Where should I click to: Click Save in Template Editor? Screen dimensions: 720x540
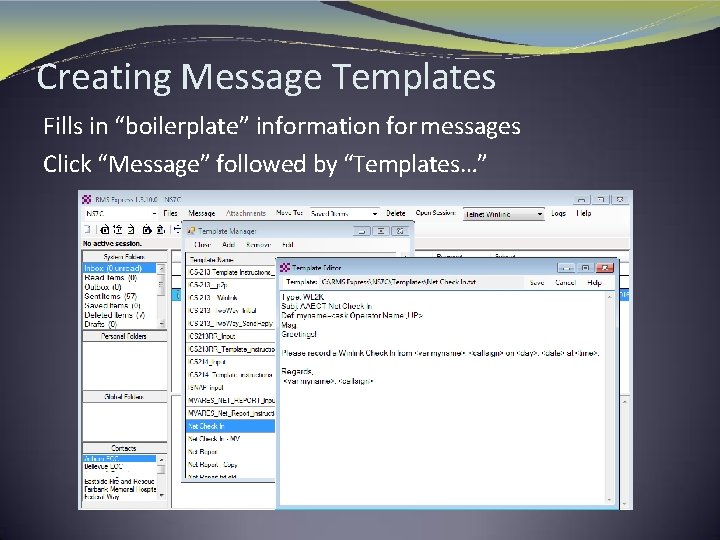coord(537,282)
